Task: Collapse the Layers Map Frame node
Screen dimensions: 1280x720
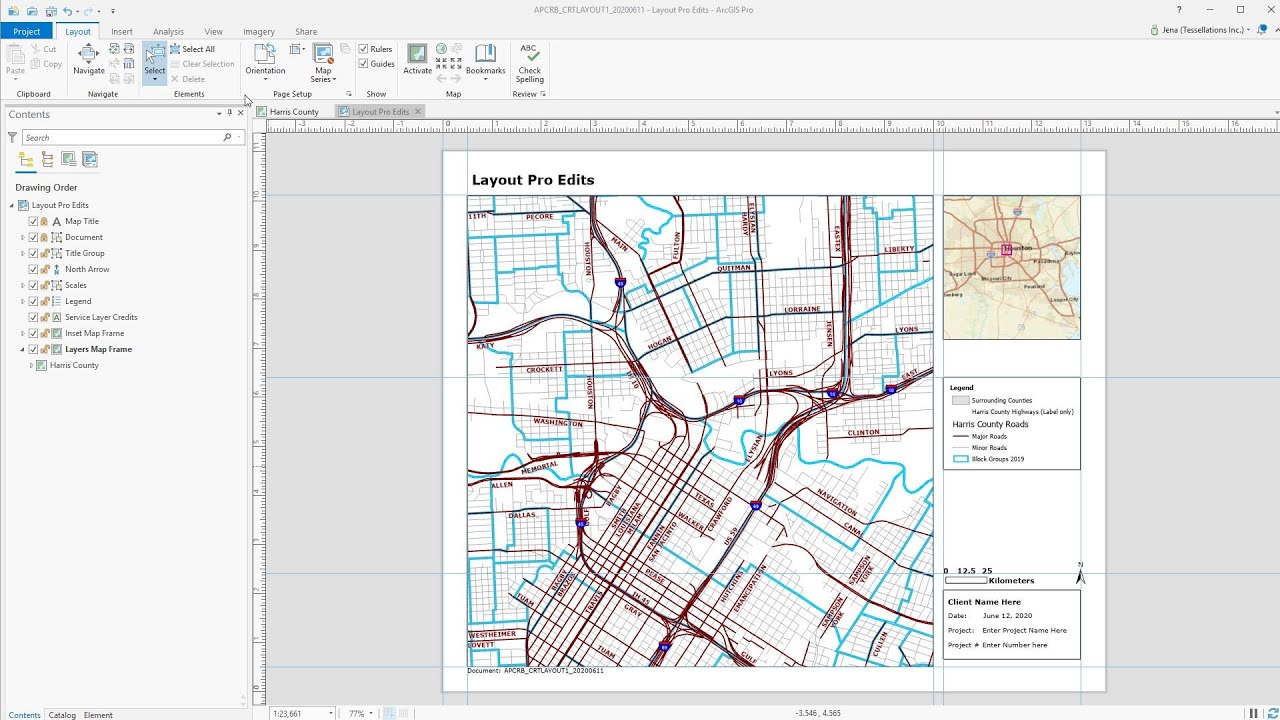Action: 23,349
